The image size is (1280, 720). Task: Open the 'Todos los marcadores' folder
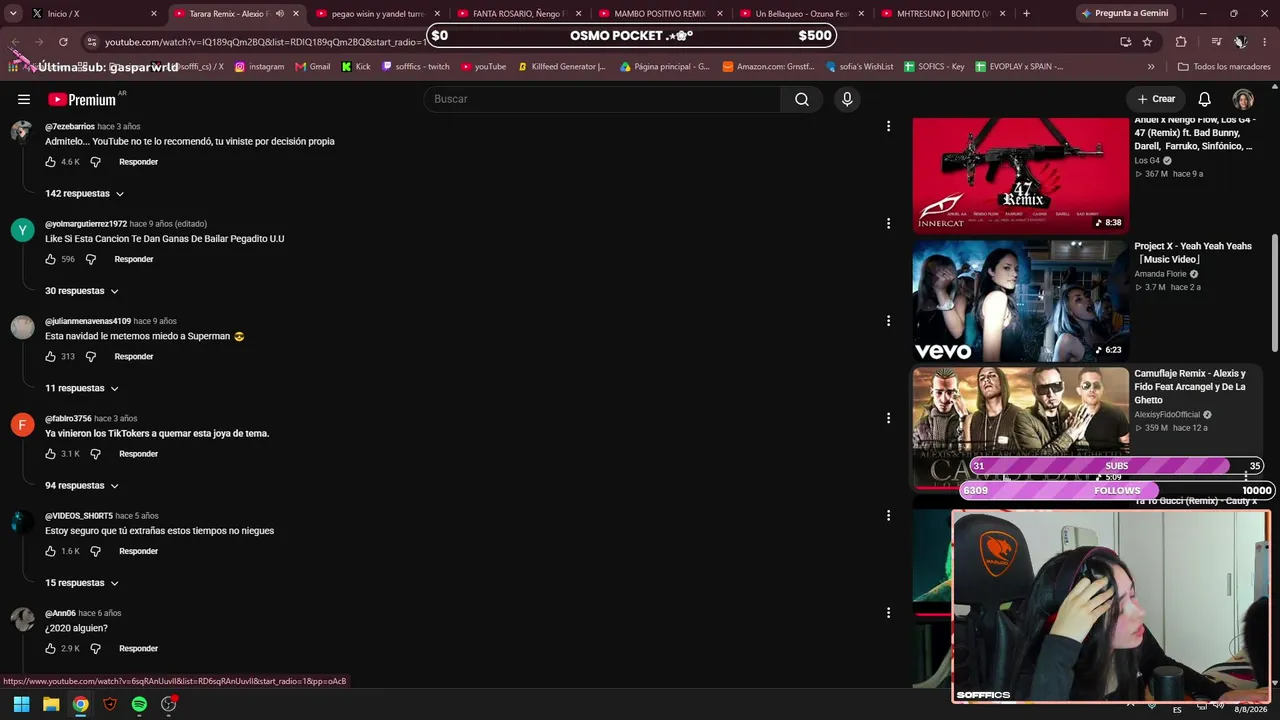1224,67
